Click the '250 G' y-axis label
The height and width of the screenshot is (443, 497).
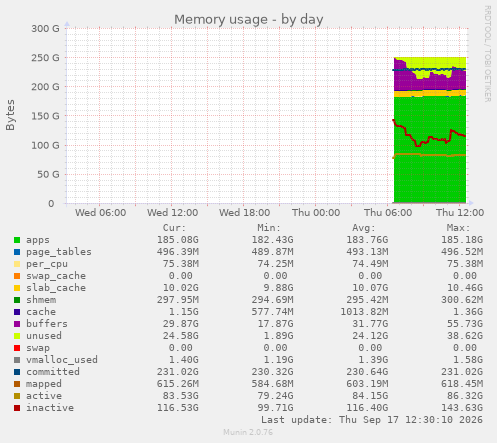[x=45, y=58]
